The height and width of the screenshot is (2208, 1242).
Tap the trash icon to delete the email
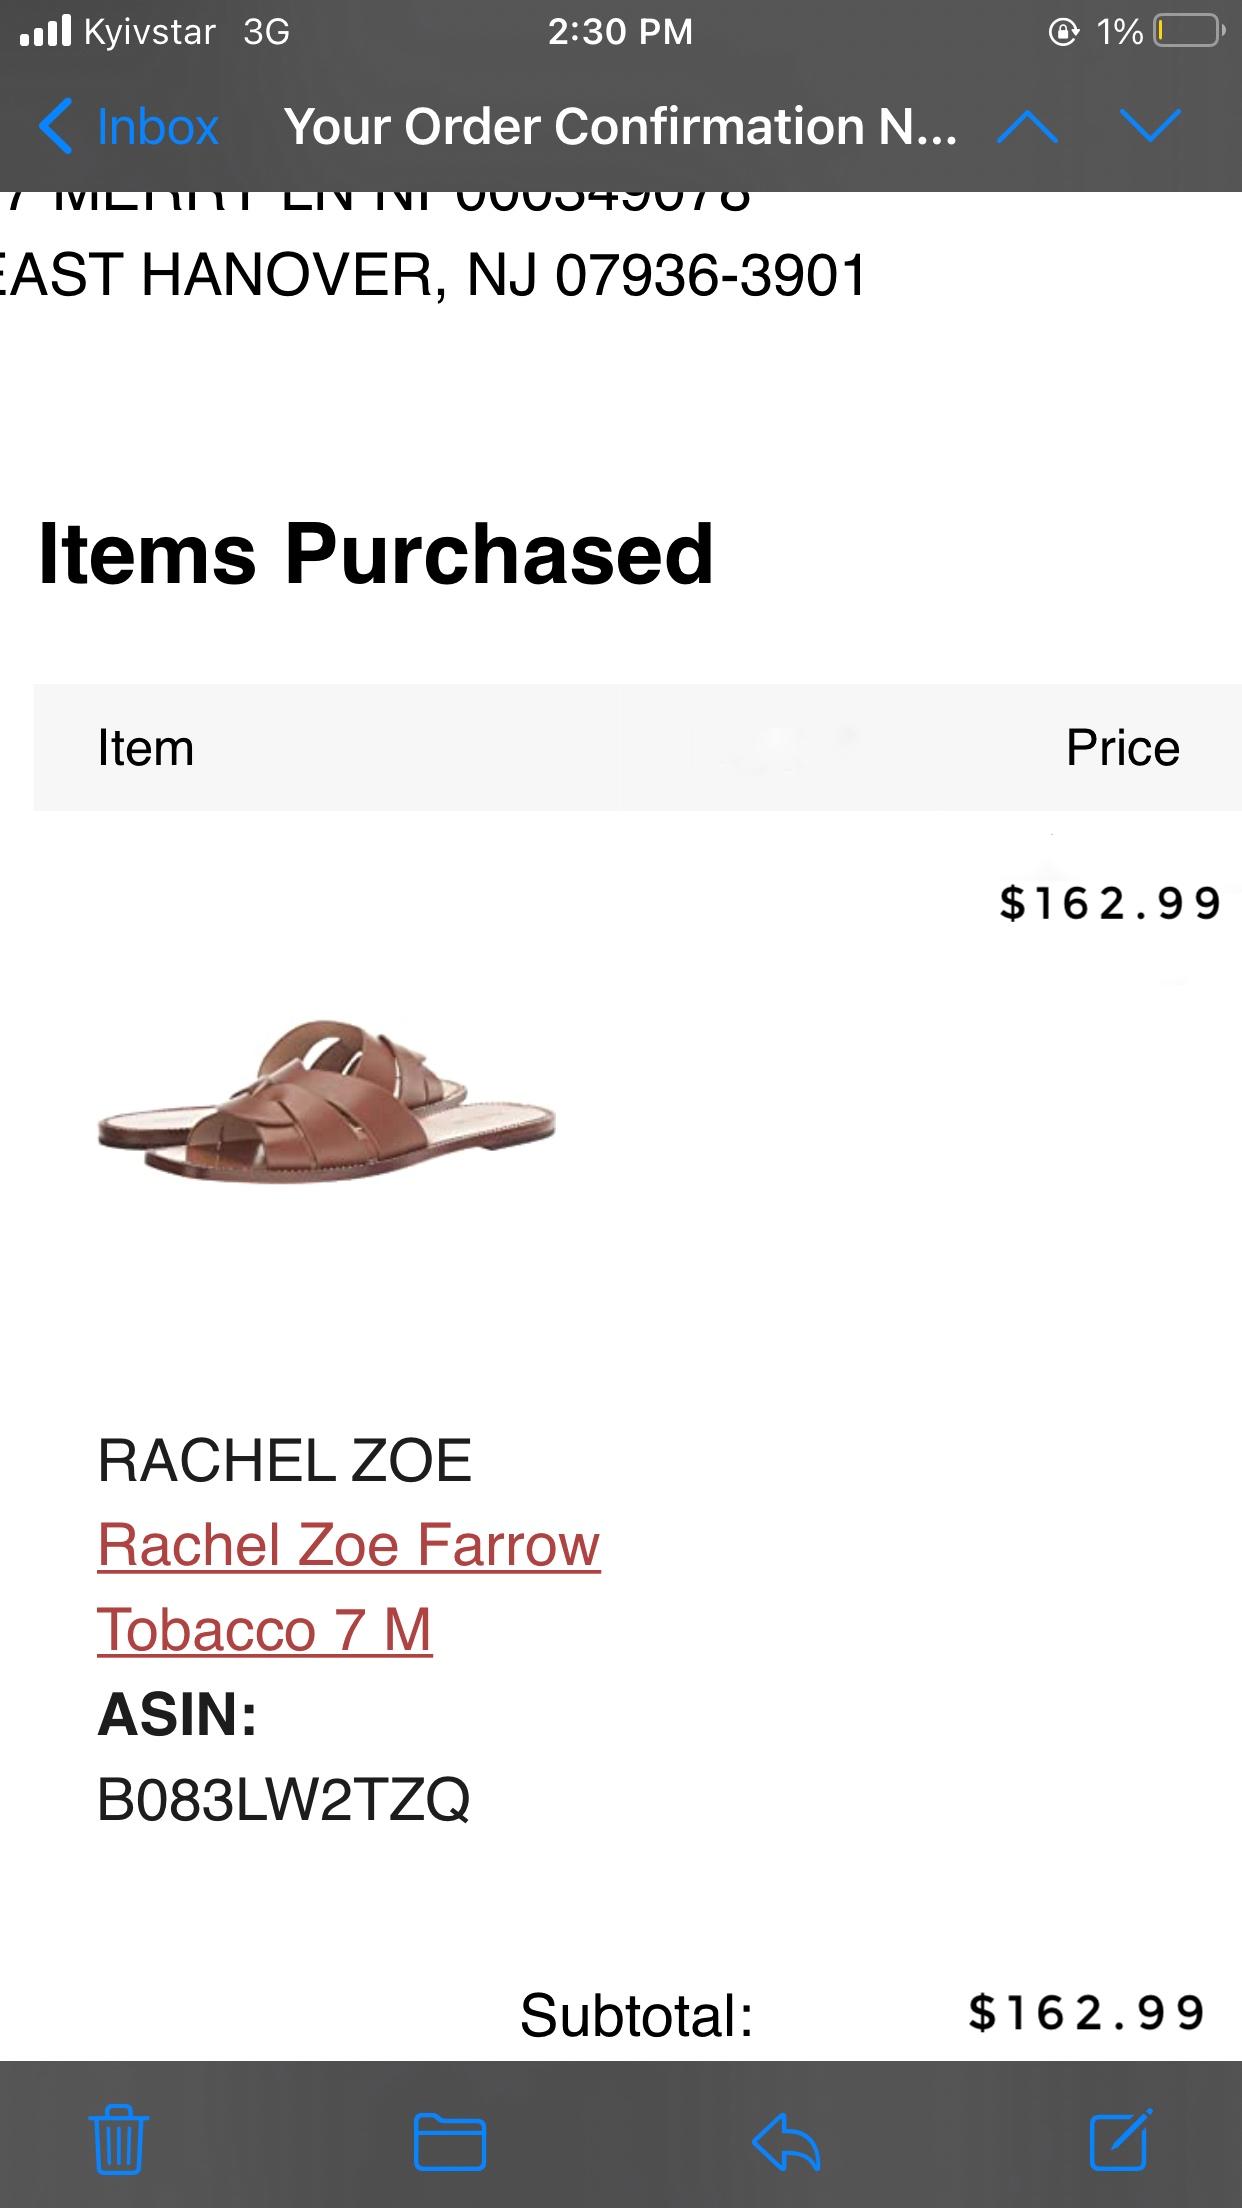(119, 2141)
